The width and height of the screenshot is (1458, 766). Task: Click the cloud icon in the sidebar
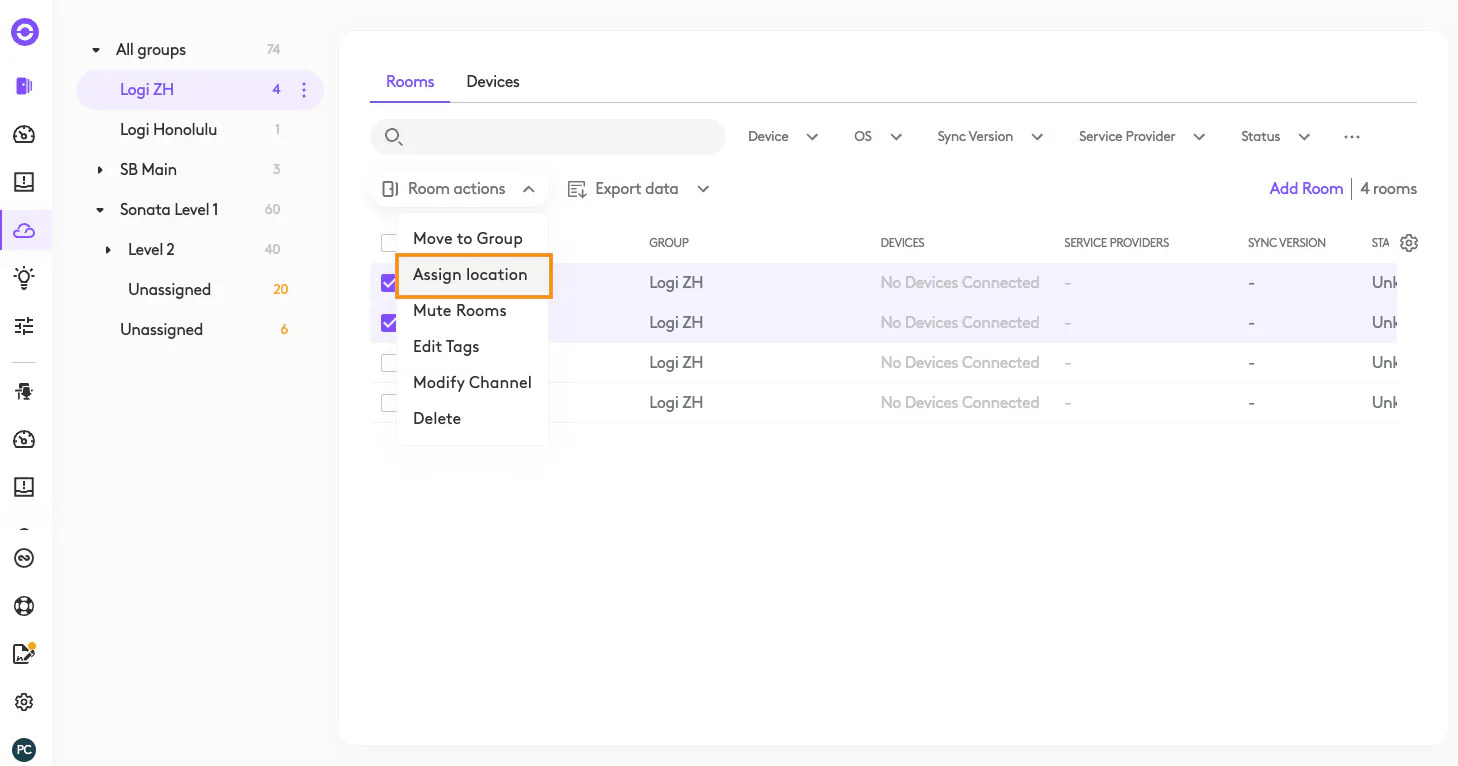click(x=24, y=231)
